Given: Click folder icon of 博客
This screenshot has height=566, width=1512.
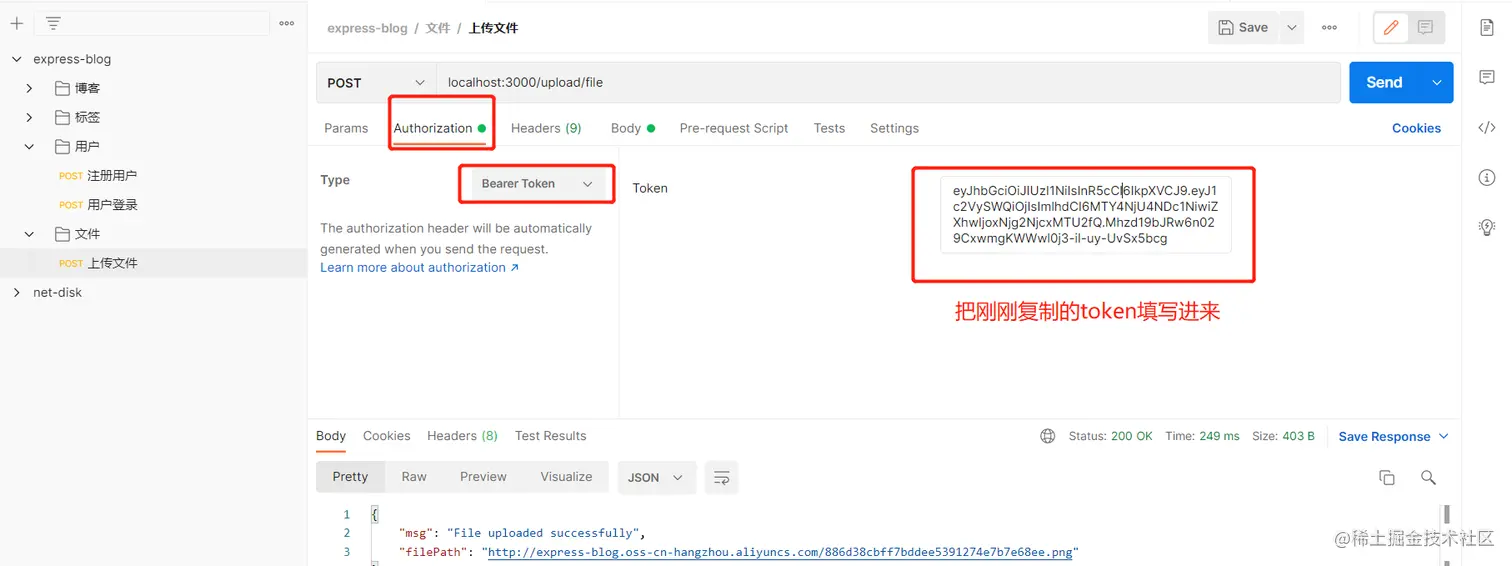Looking at the screenshot, I should pyautogui.click(x=62, y=88).
